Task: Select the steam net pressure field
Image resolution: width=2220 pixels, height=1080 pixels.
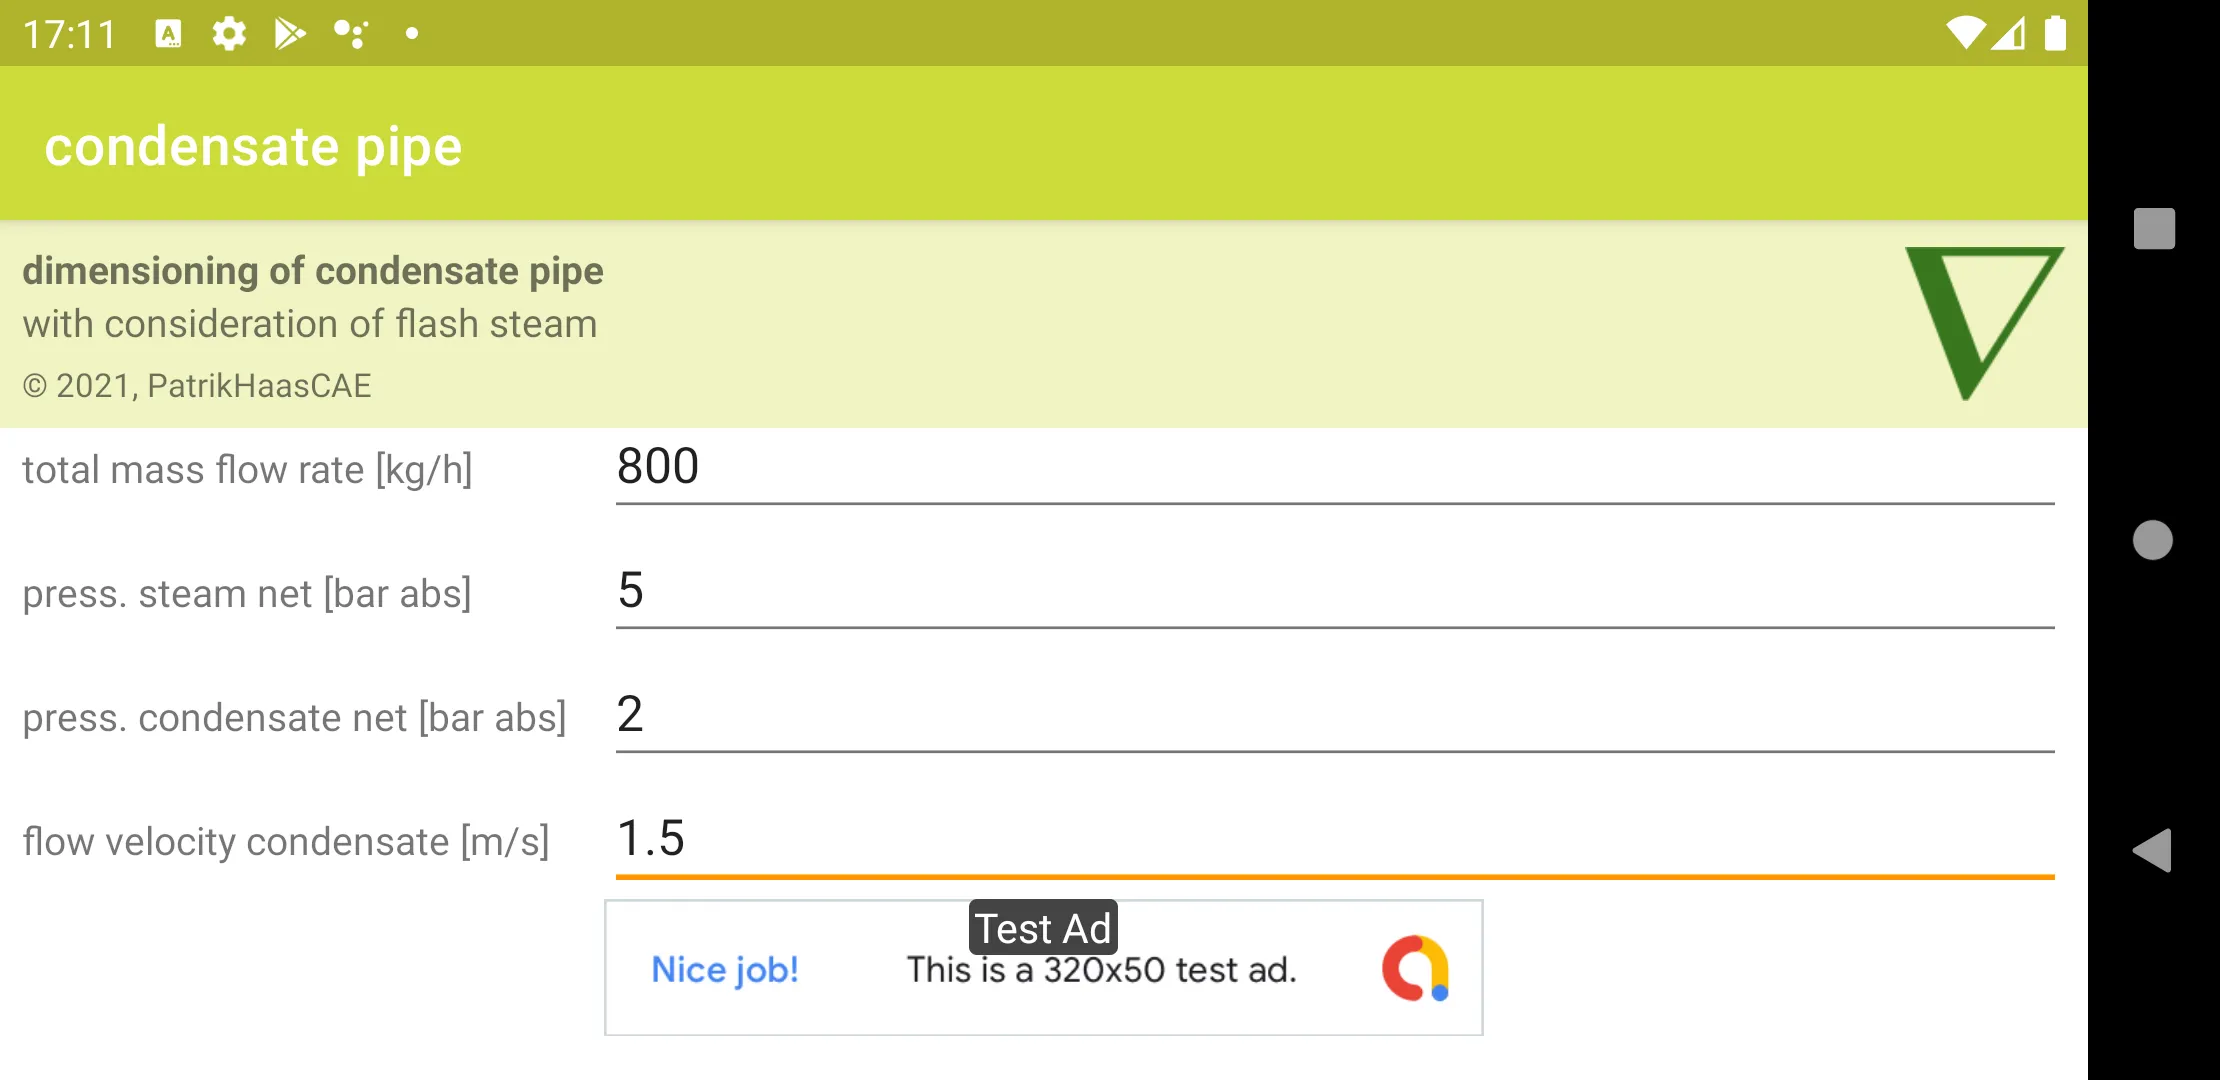Action: [x=1335, y=592]
